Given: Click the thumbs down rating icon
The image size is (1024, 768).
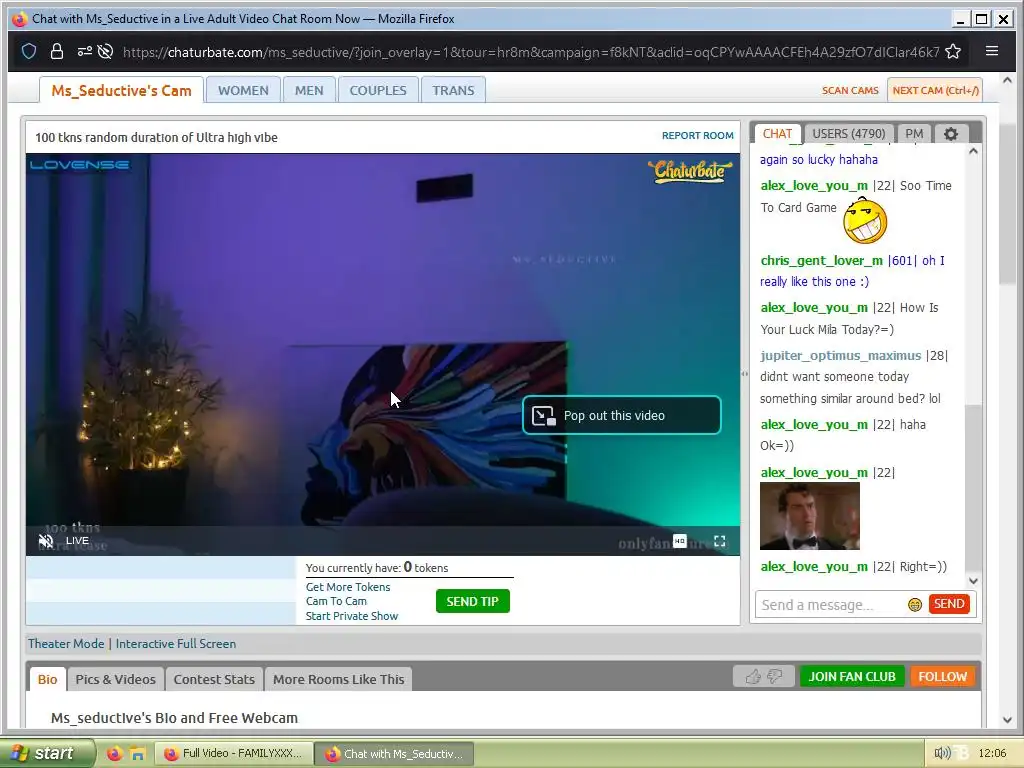Looking at the screenshot, I should tap(775, 677).
